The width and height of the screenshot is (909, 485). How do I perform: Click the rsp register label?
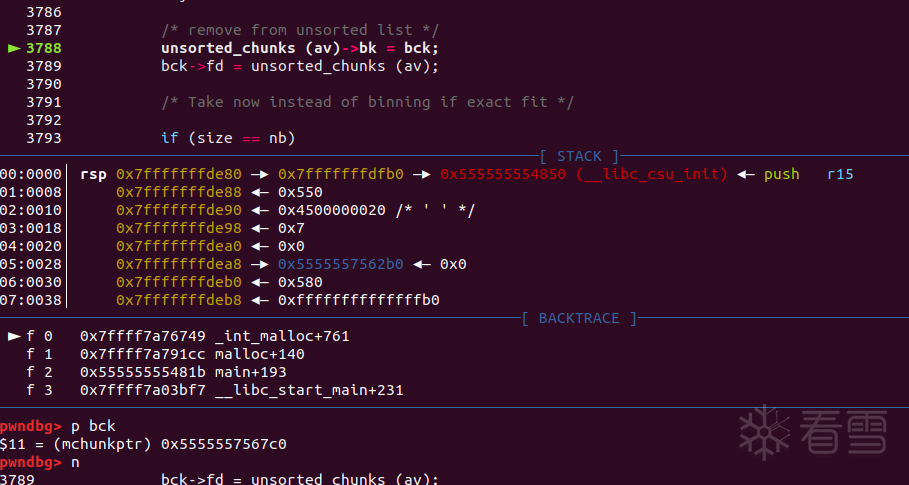point(93,174)
